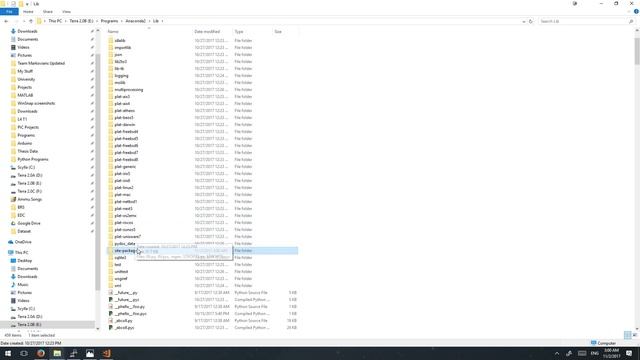Switch to File Explorer taskbar icon

[x=57, y=353]
